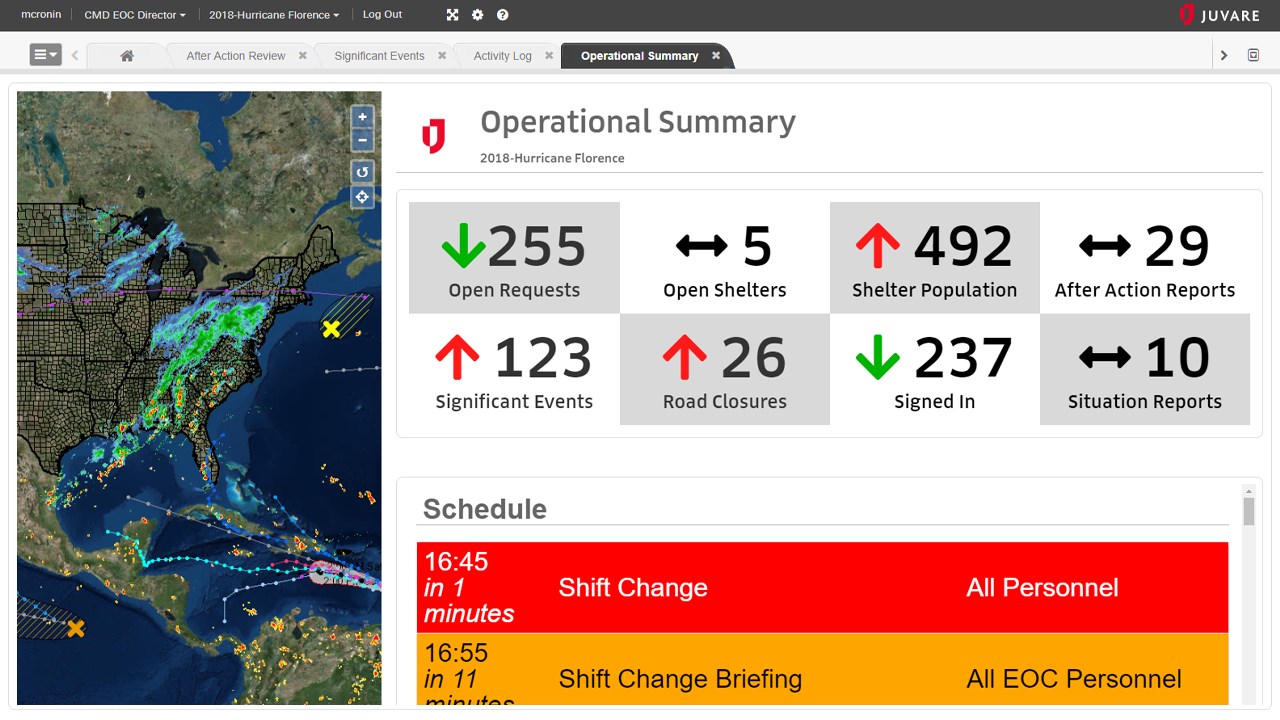Open the CMD EOC Director role dropdown

click(x=134, y=15)
